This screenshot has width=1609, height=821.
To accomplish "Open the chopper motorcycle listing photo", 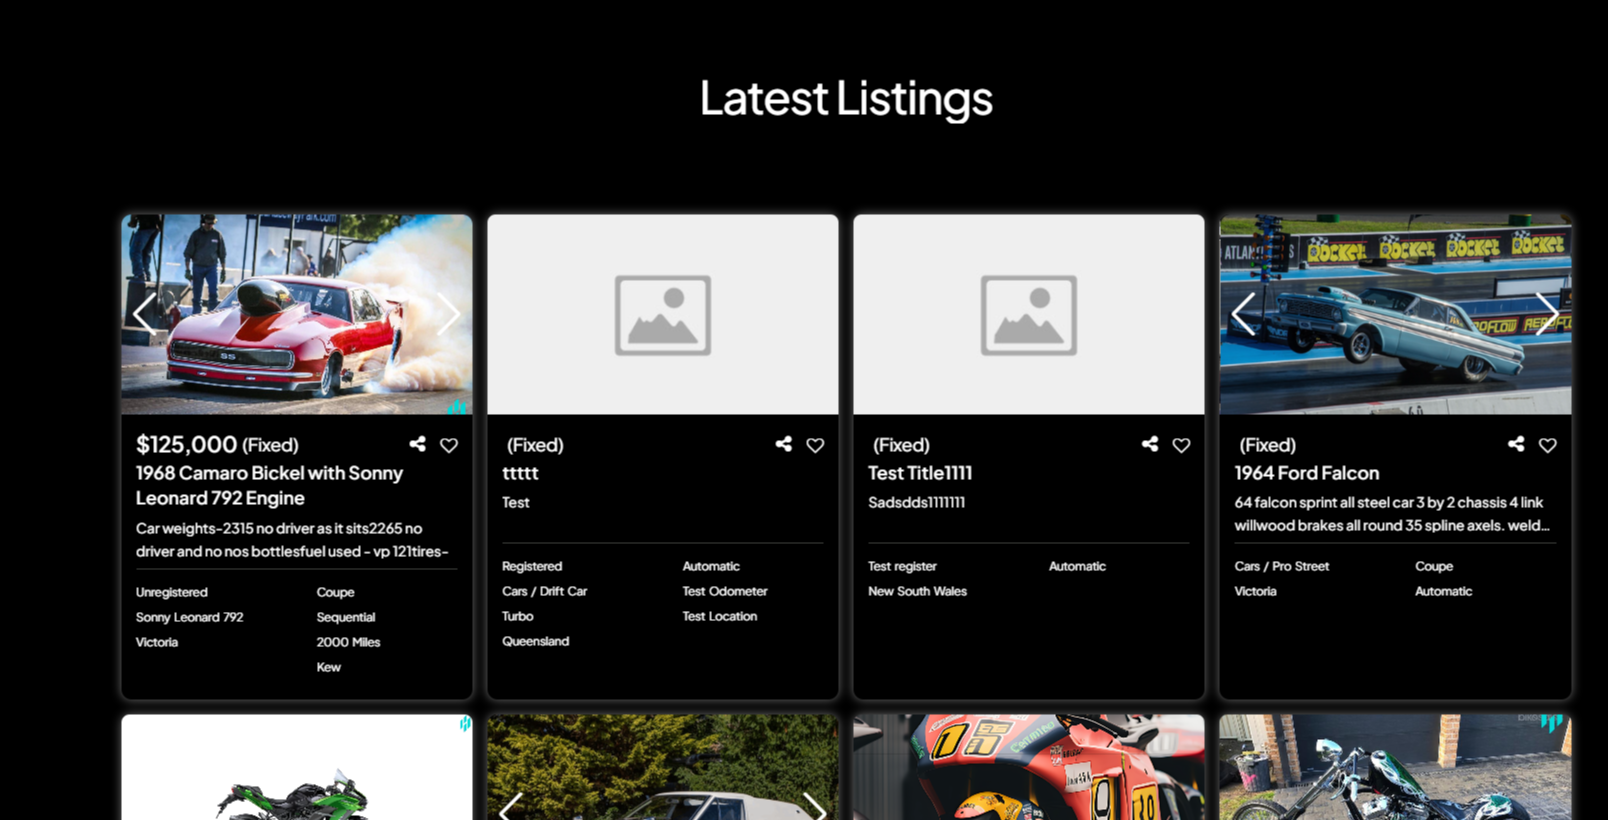I will click(x=1394, y=770).
